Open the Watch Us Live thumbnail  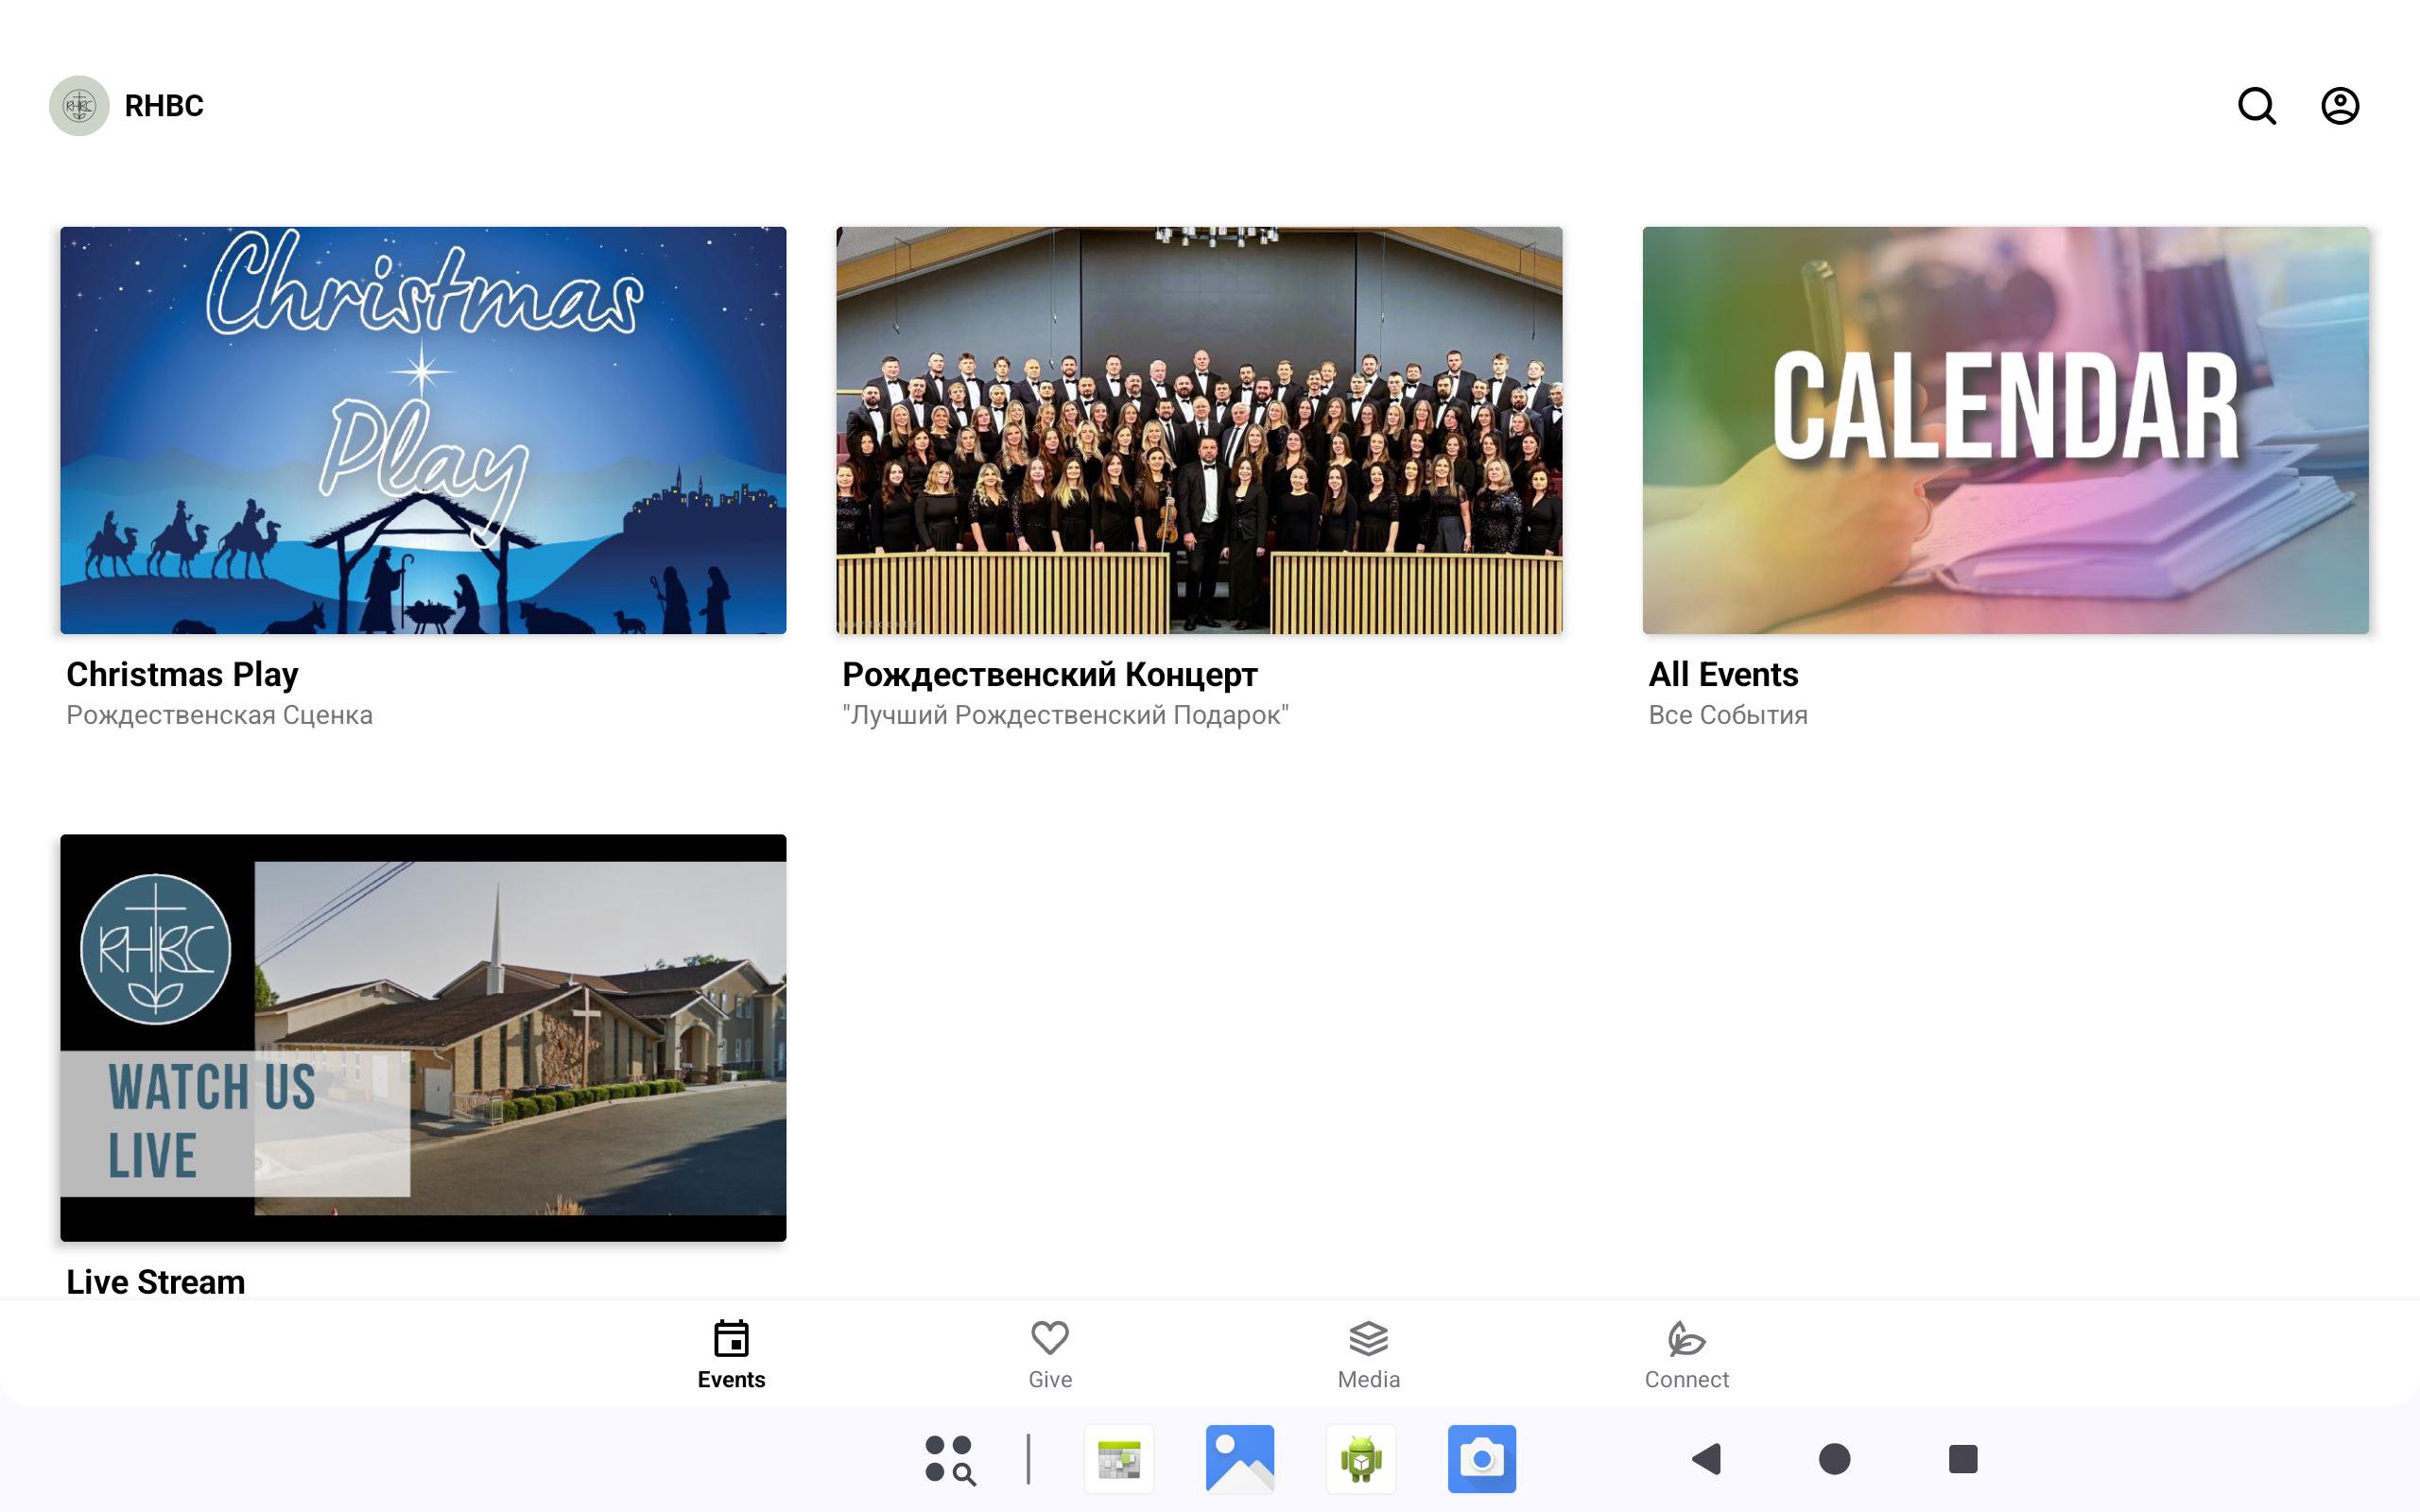[x=423, y=1037]
